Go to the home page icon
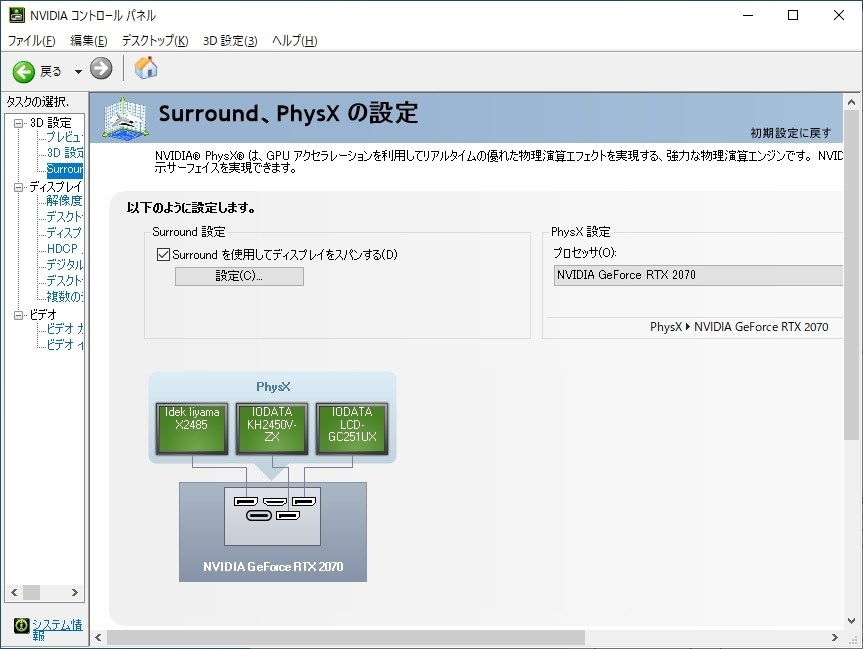Screen dimensions: 863x649 point(146,68)
